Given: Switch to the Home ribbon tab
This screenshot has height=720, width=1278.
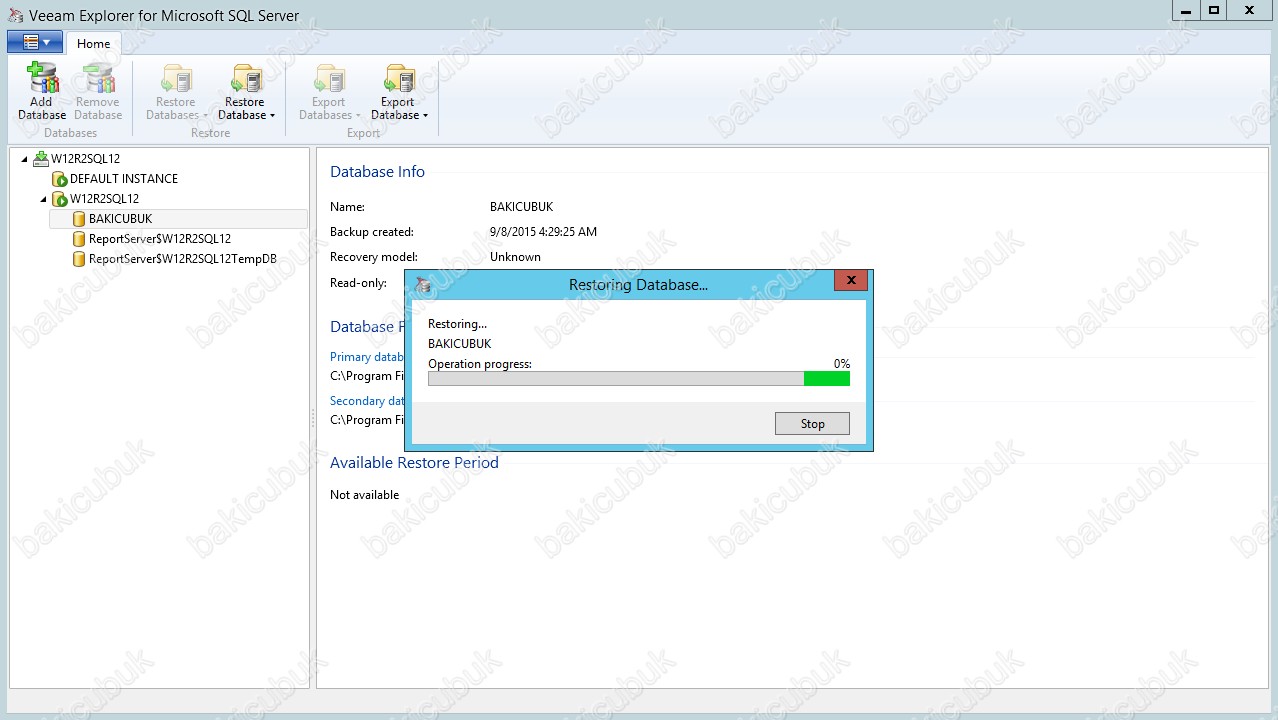Looking at the screenshot, I should pyautogui.click(x=94, y=44).
